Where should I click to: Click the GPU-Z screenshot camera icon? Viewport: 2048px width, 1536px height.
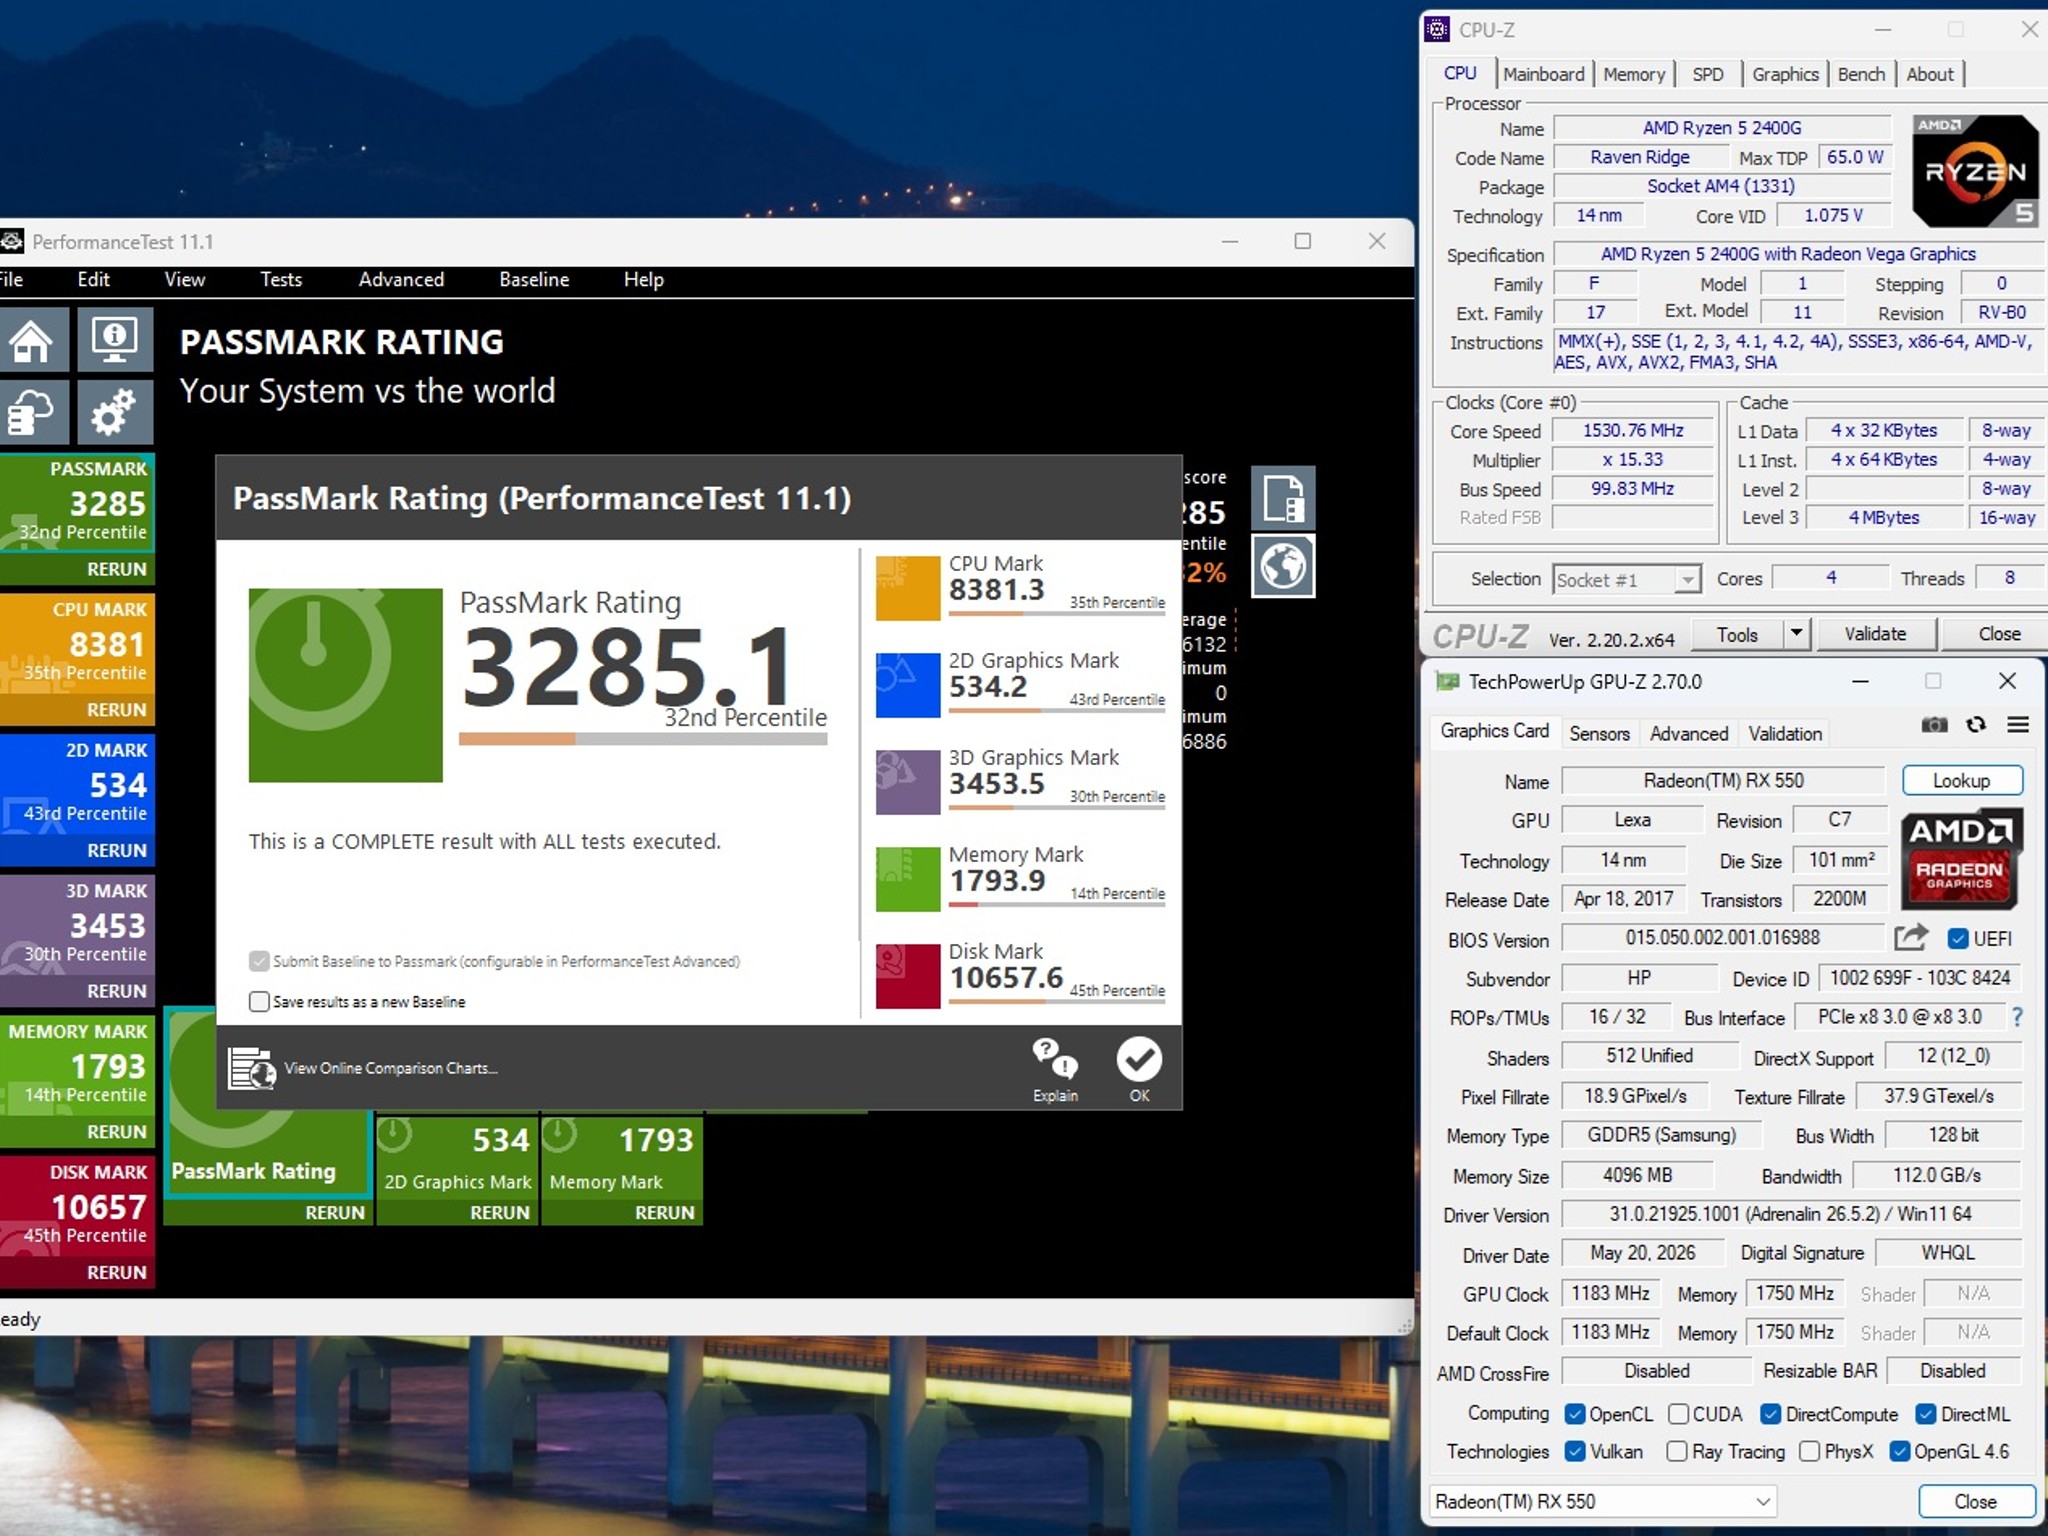(x=1934, y=725)
